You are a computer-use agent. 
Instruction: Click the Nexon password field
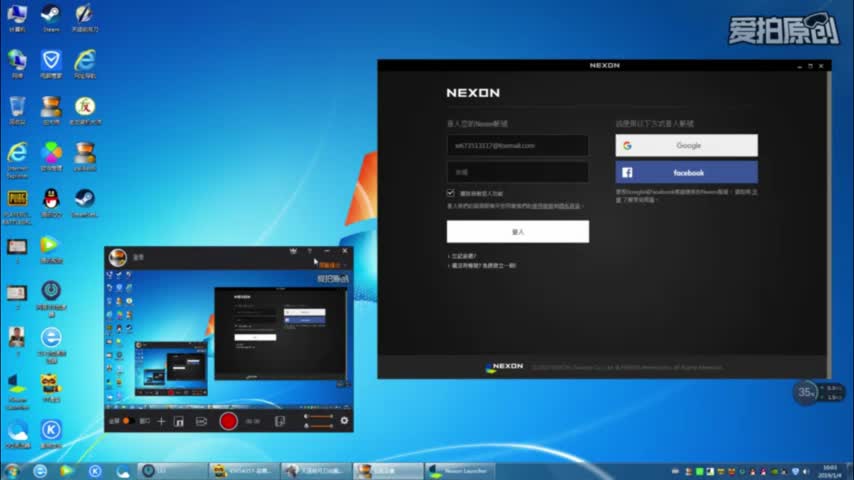(x=517, y=172)
